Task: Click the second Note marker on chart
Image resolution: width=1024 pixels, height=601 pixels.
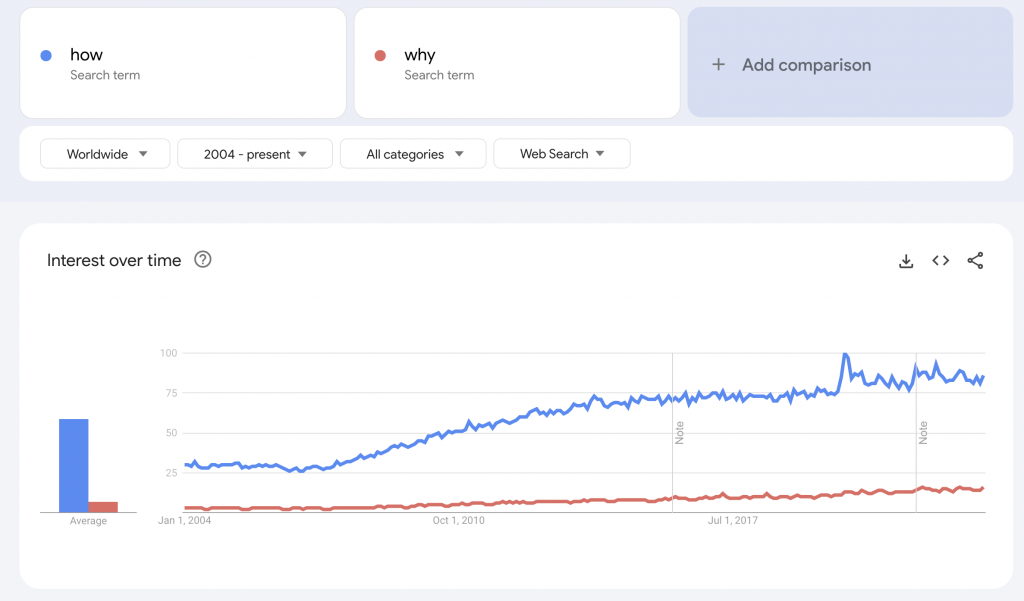Action: click(x=923, y=432)
